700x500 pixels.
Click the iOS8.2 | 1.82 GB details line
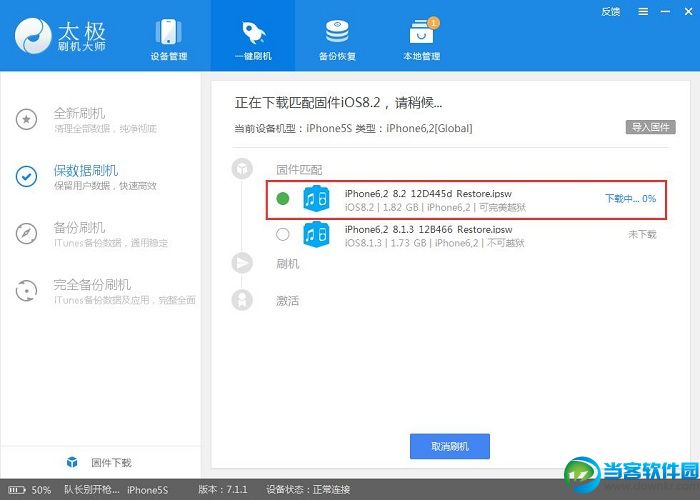click(435, 207)
